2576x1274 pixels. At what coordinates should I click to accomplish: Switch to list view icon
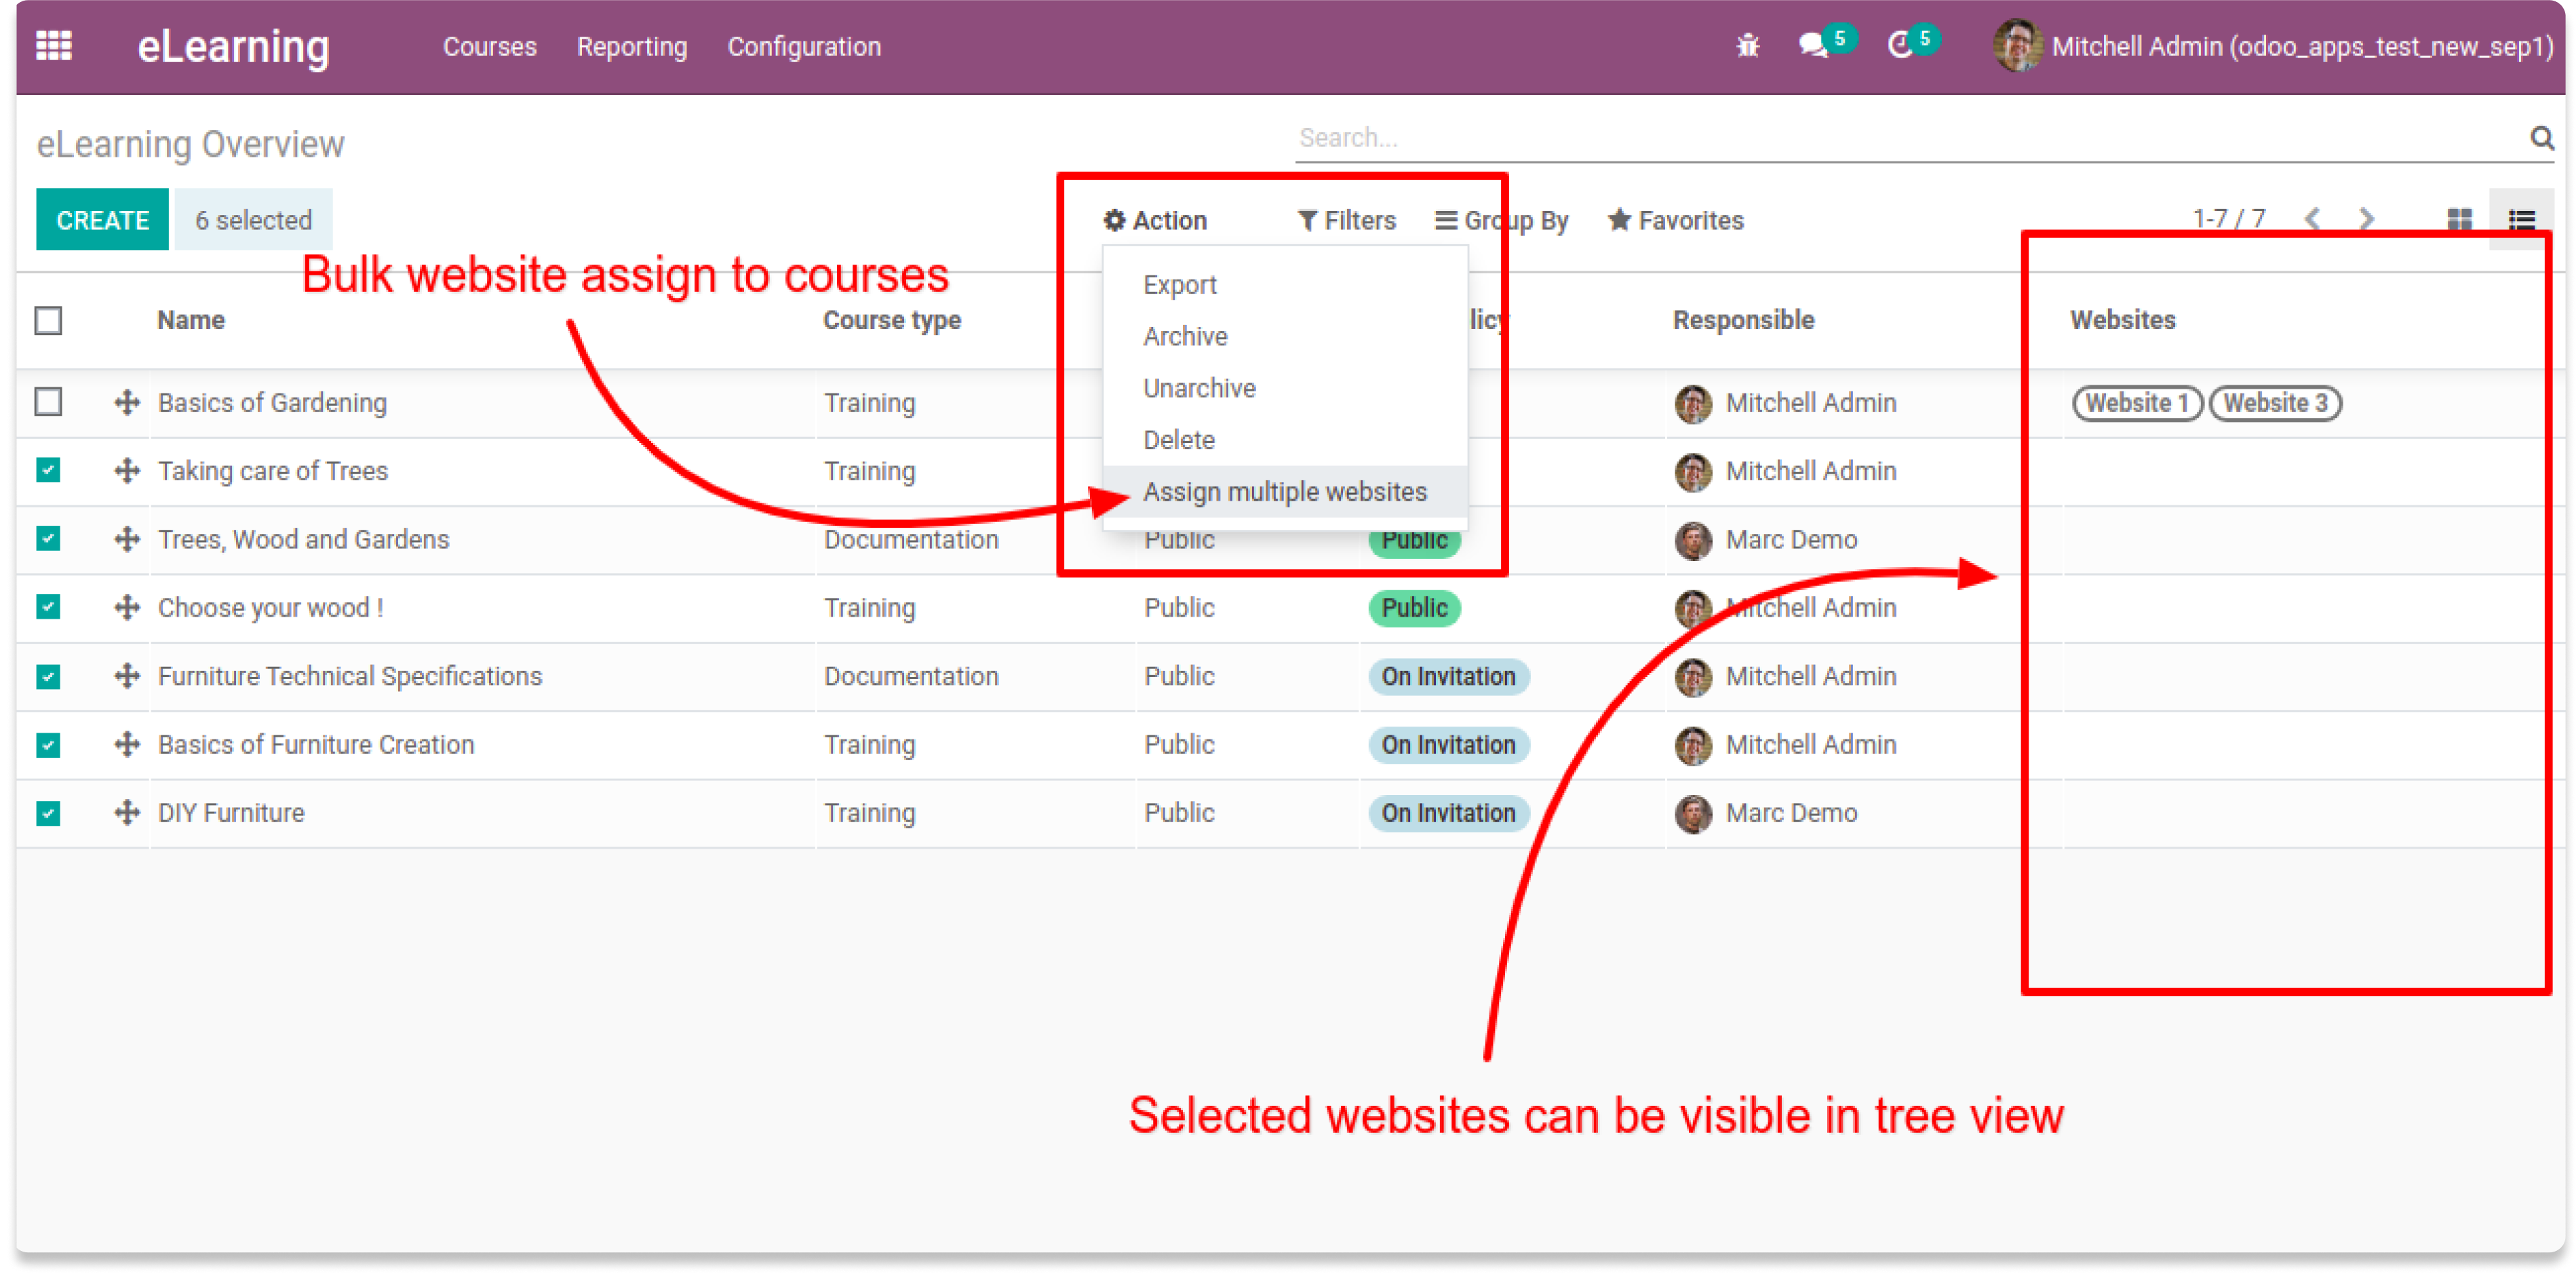tap(2521, 220)
